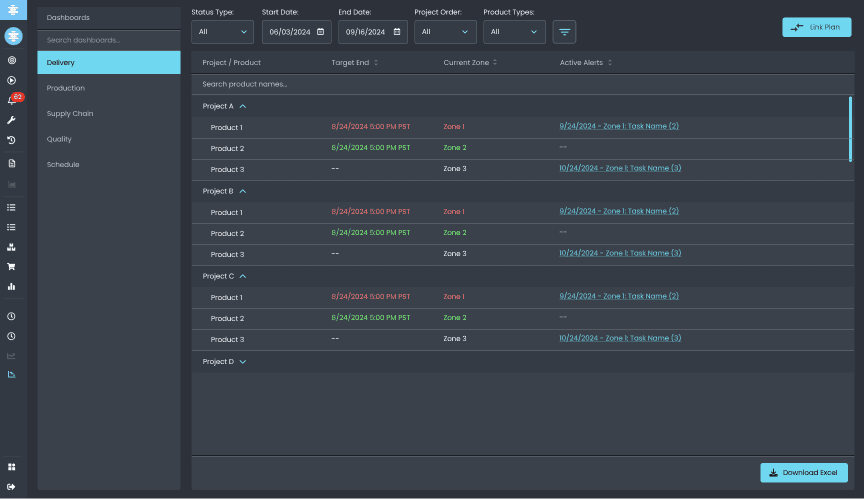Image resolution: width=864 pixels, height=499 pixels.
Task: Expand the Project D row
Action: coord(243,362)
